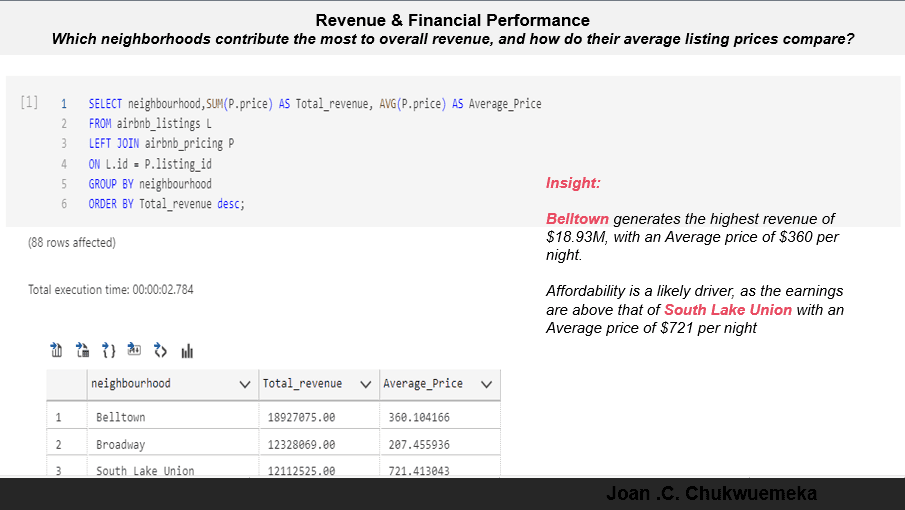
Task: Click the Save as Excel icon
Action: [82, 350]
